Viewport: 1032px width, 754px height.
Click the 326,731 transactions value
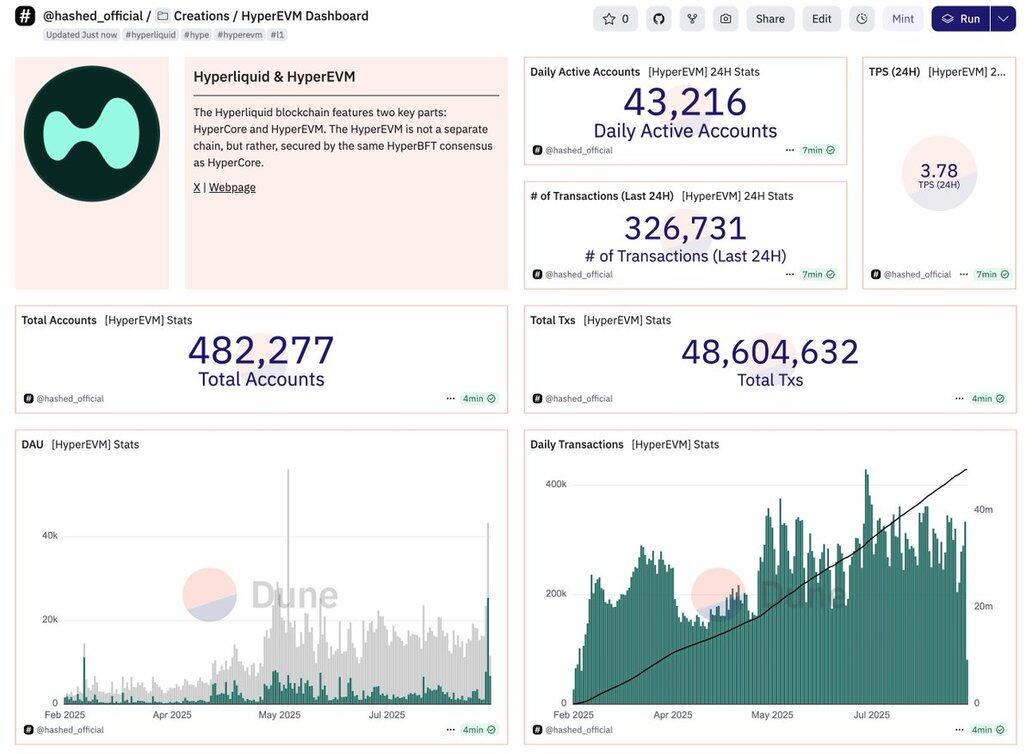click(x=685, y=228)
